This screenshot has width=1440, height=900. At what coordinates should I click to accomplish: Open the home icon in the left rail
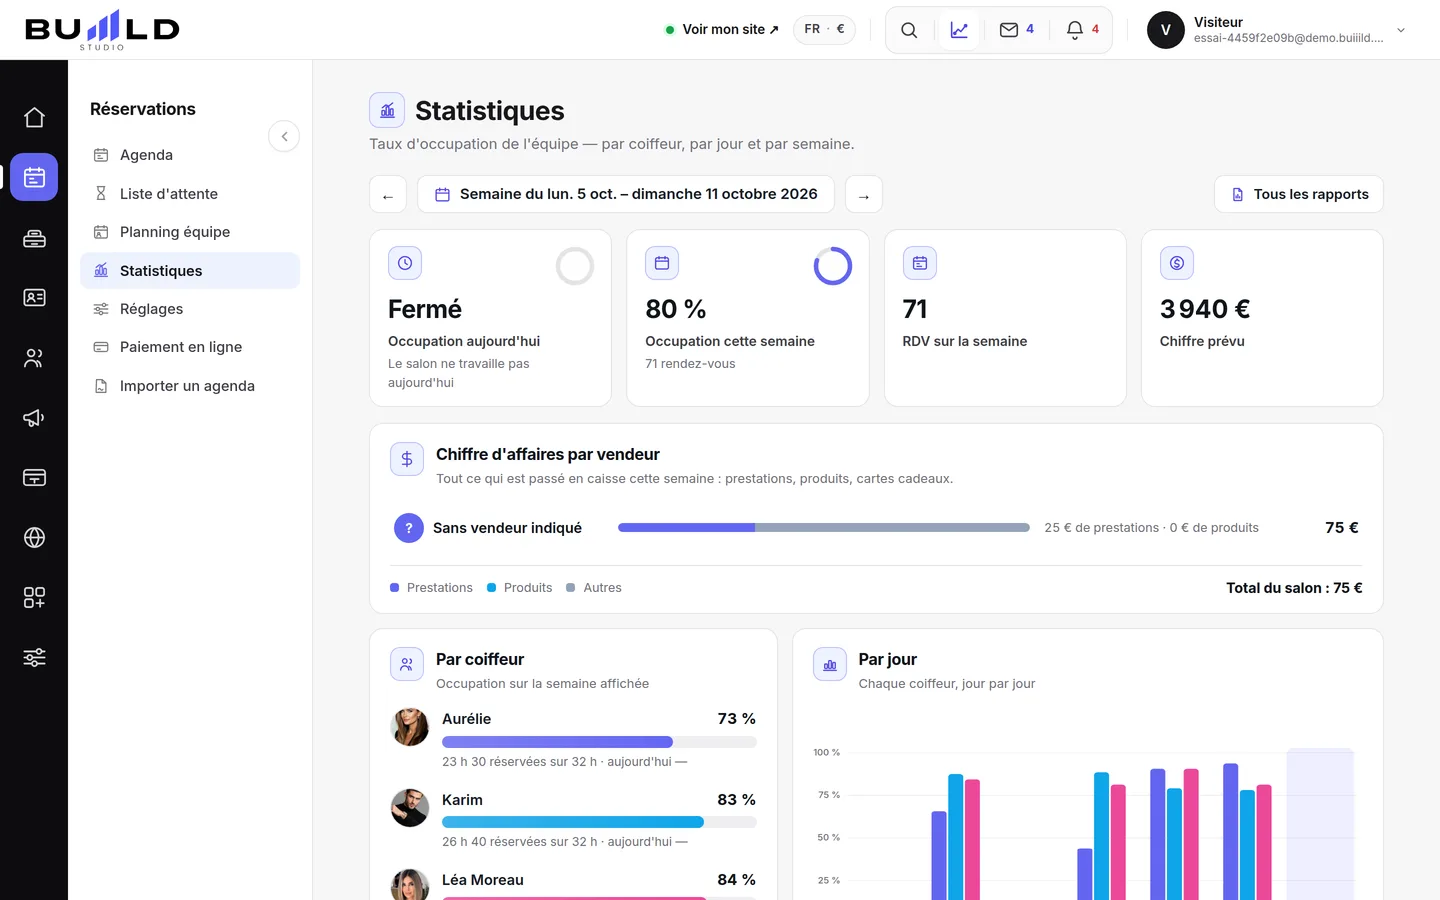click(34, 118)
